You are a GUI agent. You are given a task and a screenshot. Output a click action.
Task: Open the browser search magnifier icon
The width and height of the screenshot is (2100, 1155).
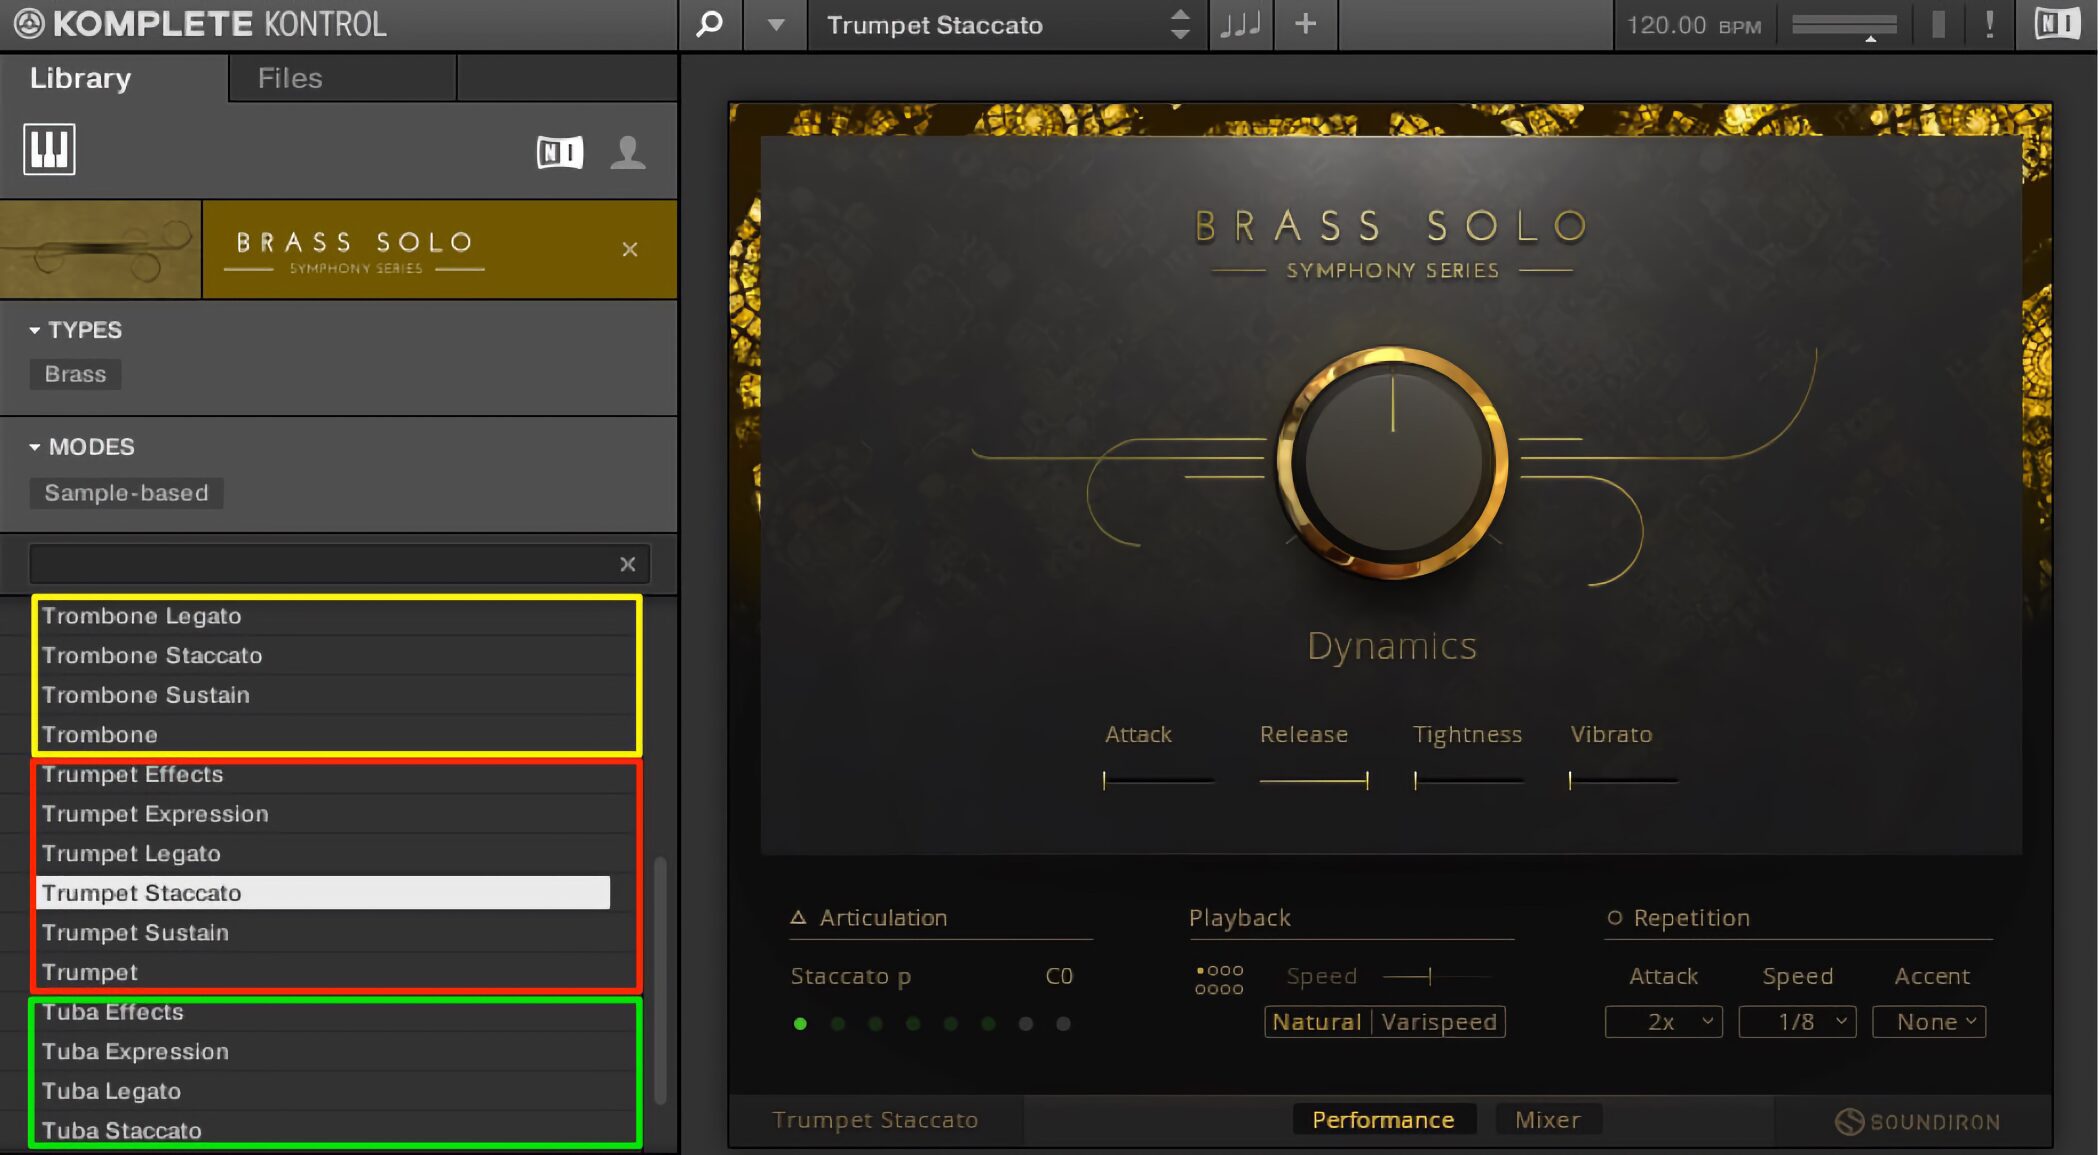[x=710, y=24]
